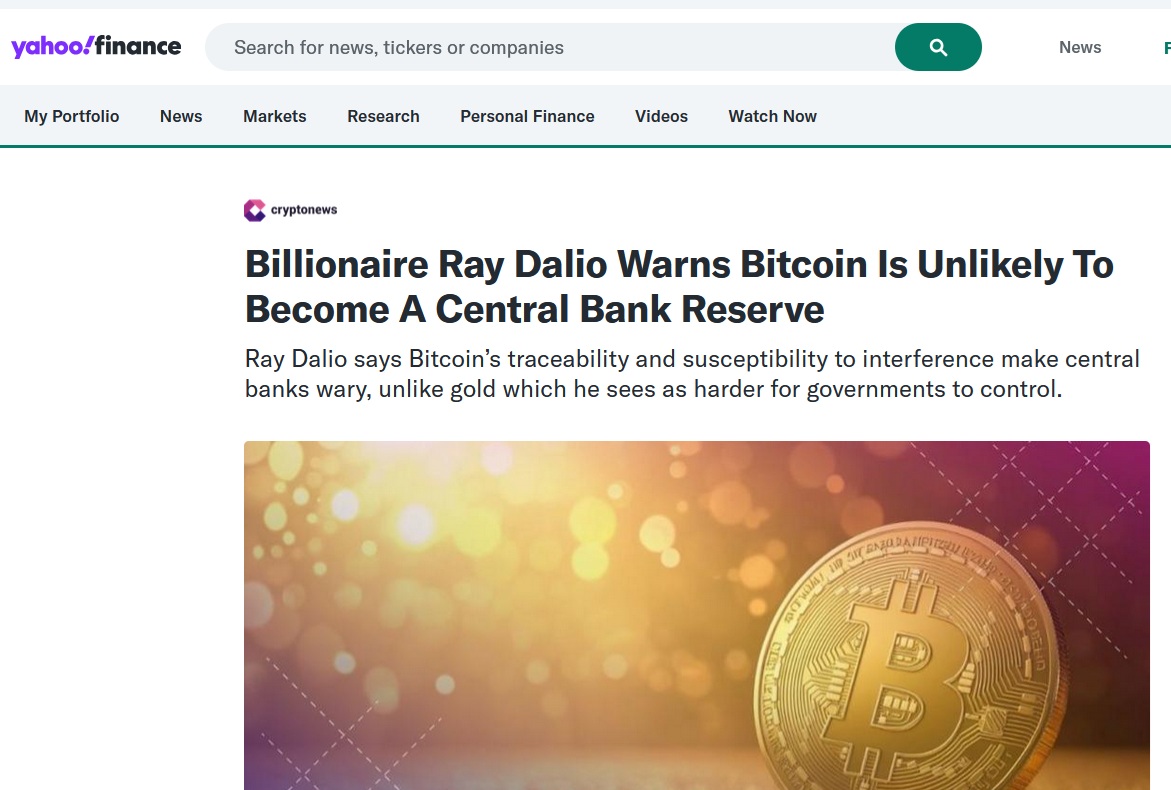The height and width of the screenshot is (790, 1171).
Task: Select News in the navigation bar
Action: pyautogui.click(x=181, y=116)
